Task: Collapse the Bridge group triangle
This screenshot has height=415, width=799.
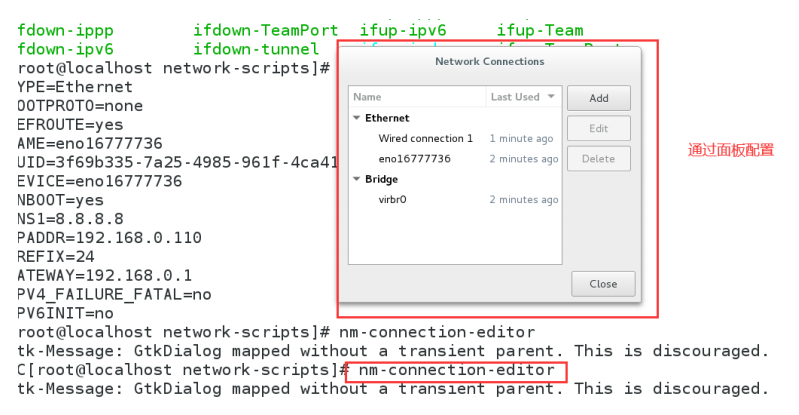Action: pos(357,179)
